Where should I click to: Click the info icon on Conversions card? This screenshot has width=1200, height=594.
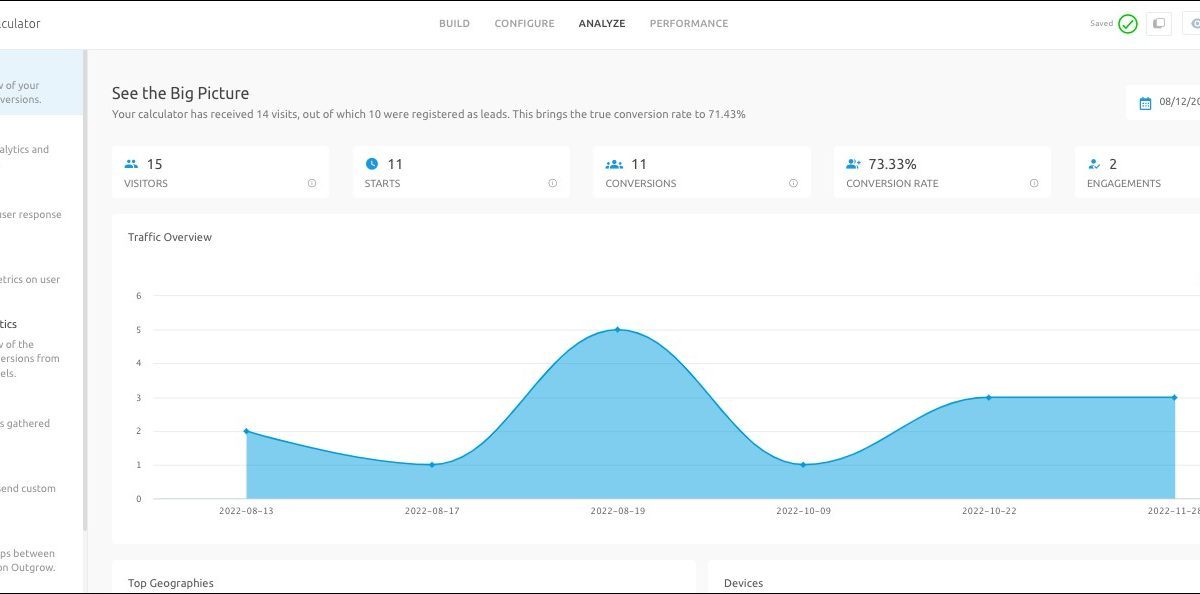793,184
